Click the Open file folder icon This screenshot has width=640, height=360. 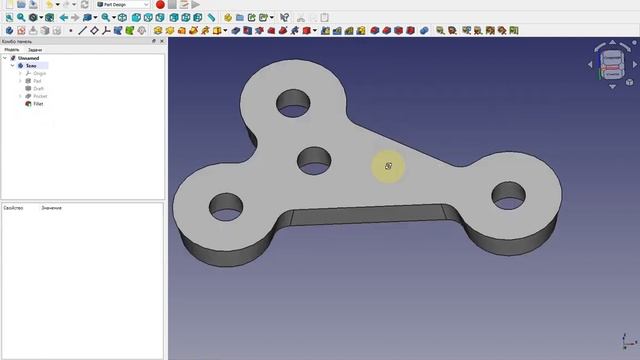(x=21, y=4)
